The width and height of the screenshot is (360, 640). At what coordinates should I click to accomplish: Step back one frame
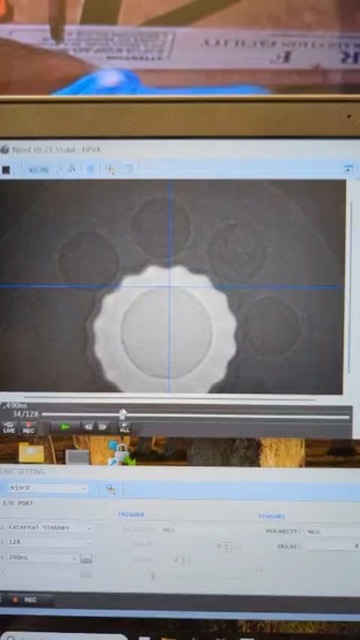pyautogui.click(x=88, y=427)
